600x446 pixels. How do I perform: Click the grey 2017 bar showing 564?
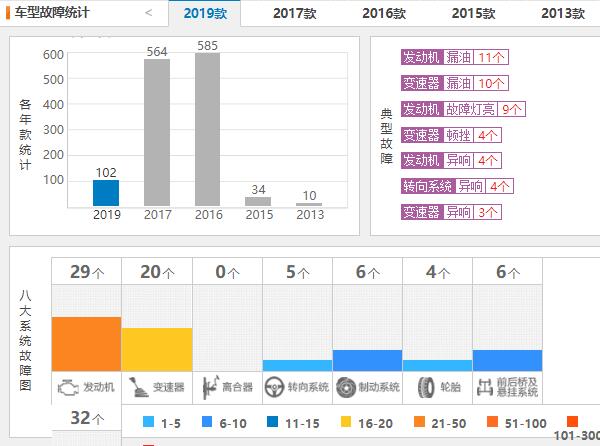(x=157, y=132)
